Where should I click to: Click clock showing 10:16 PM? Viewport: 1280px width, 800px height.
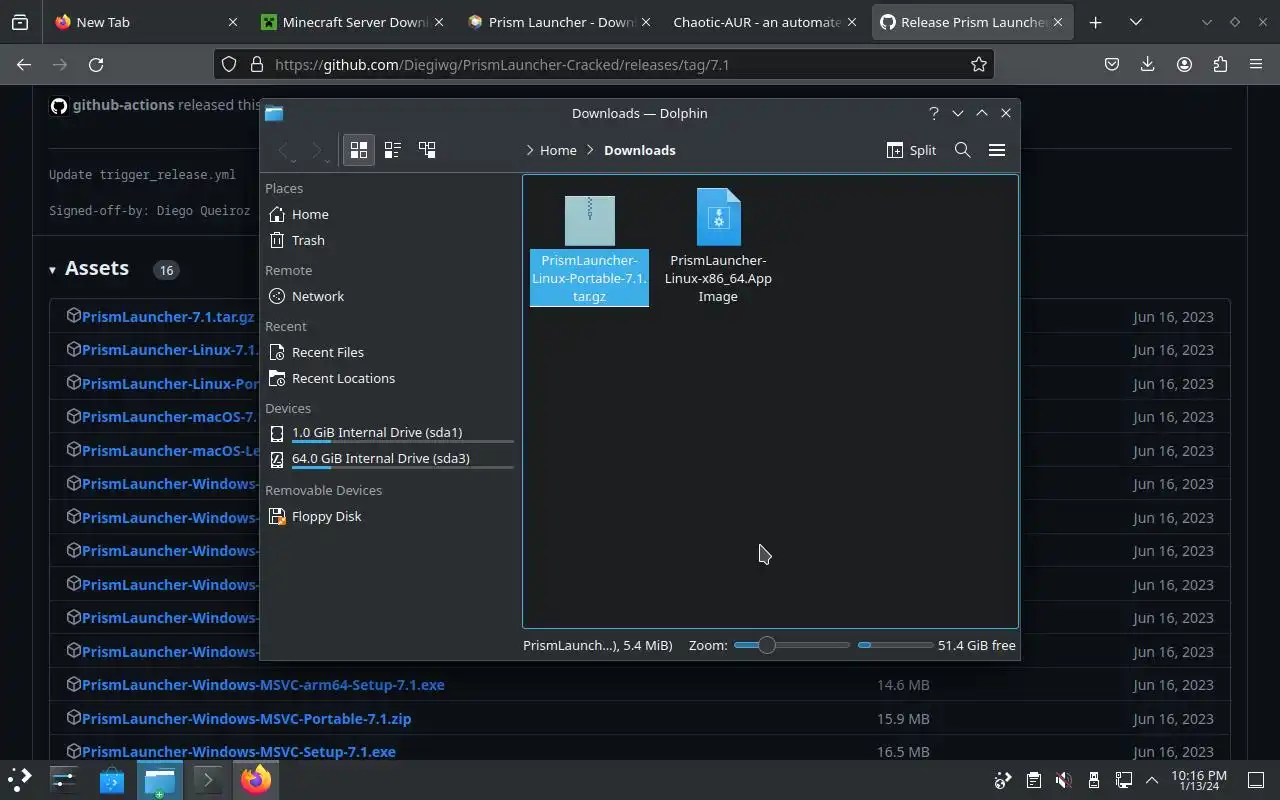point(1198,780)
